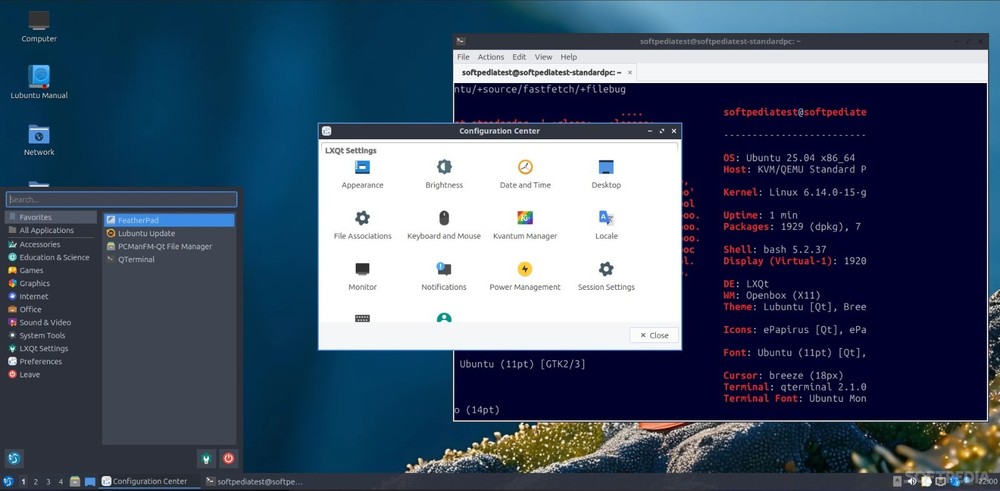Expand the Office menu category
This screenshot has height=491, width=1000.
(x=51, y=309)
